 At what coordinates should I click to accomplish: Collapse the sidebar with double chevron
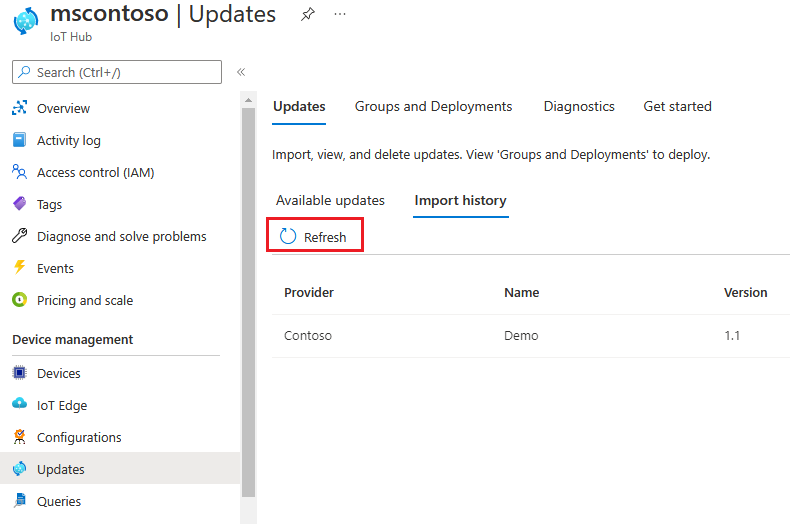pyautogui.click(x=241, y=72)
